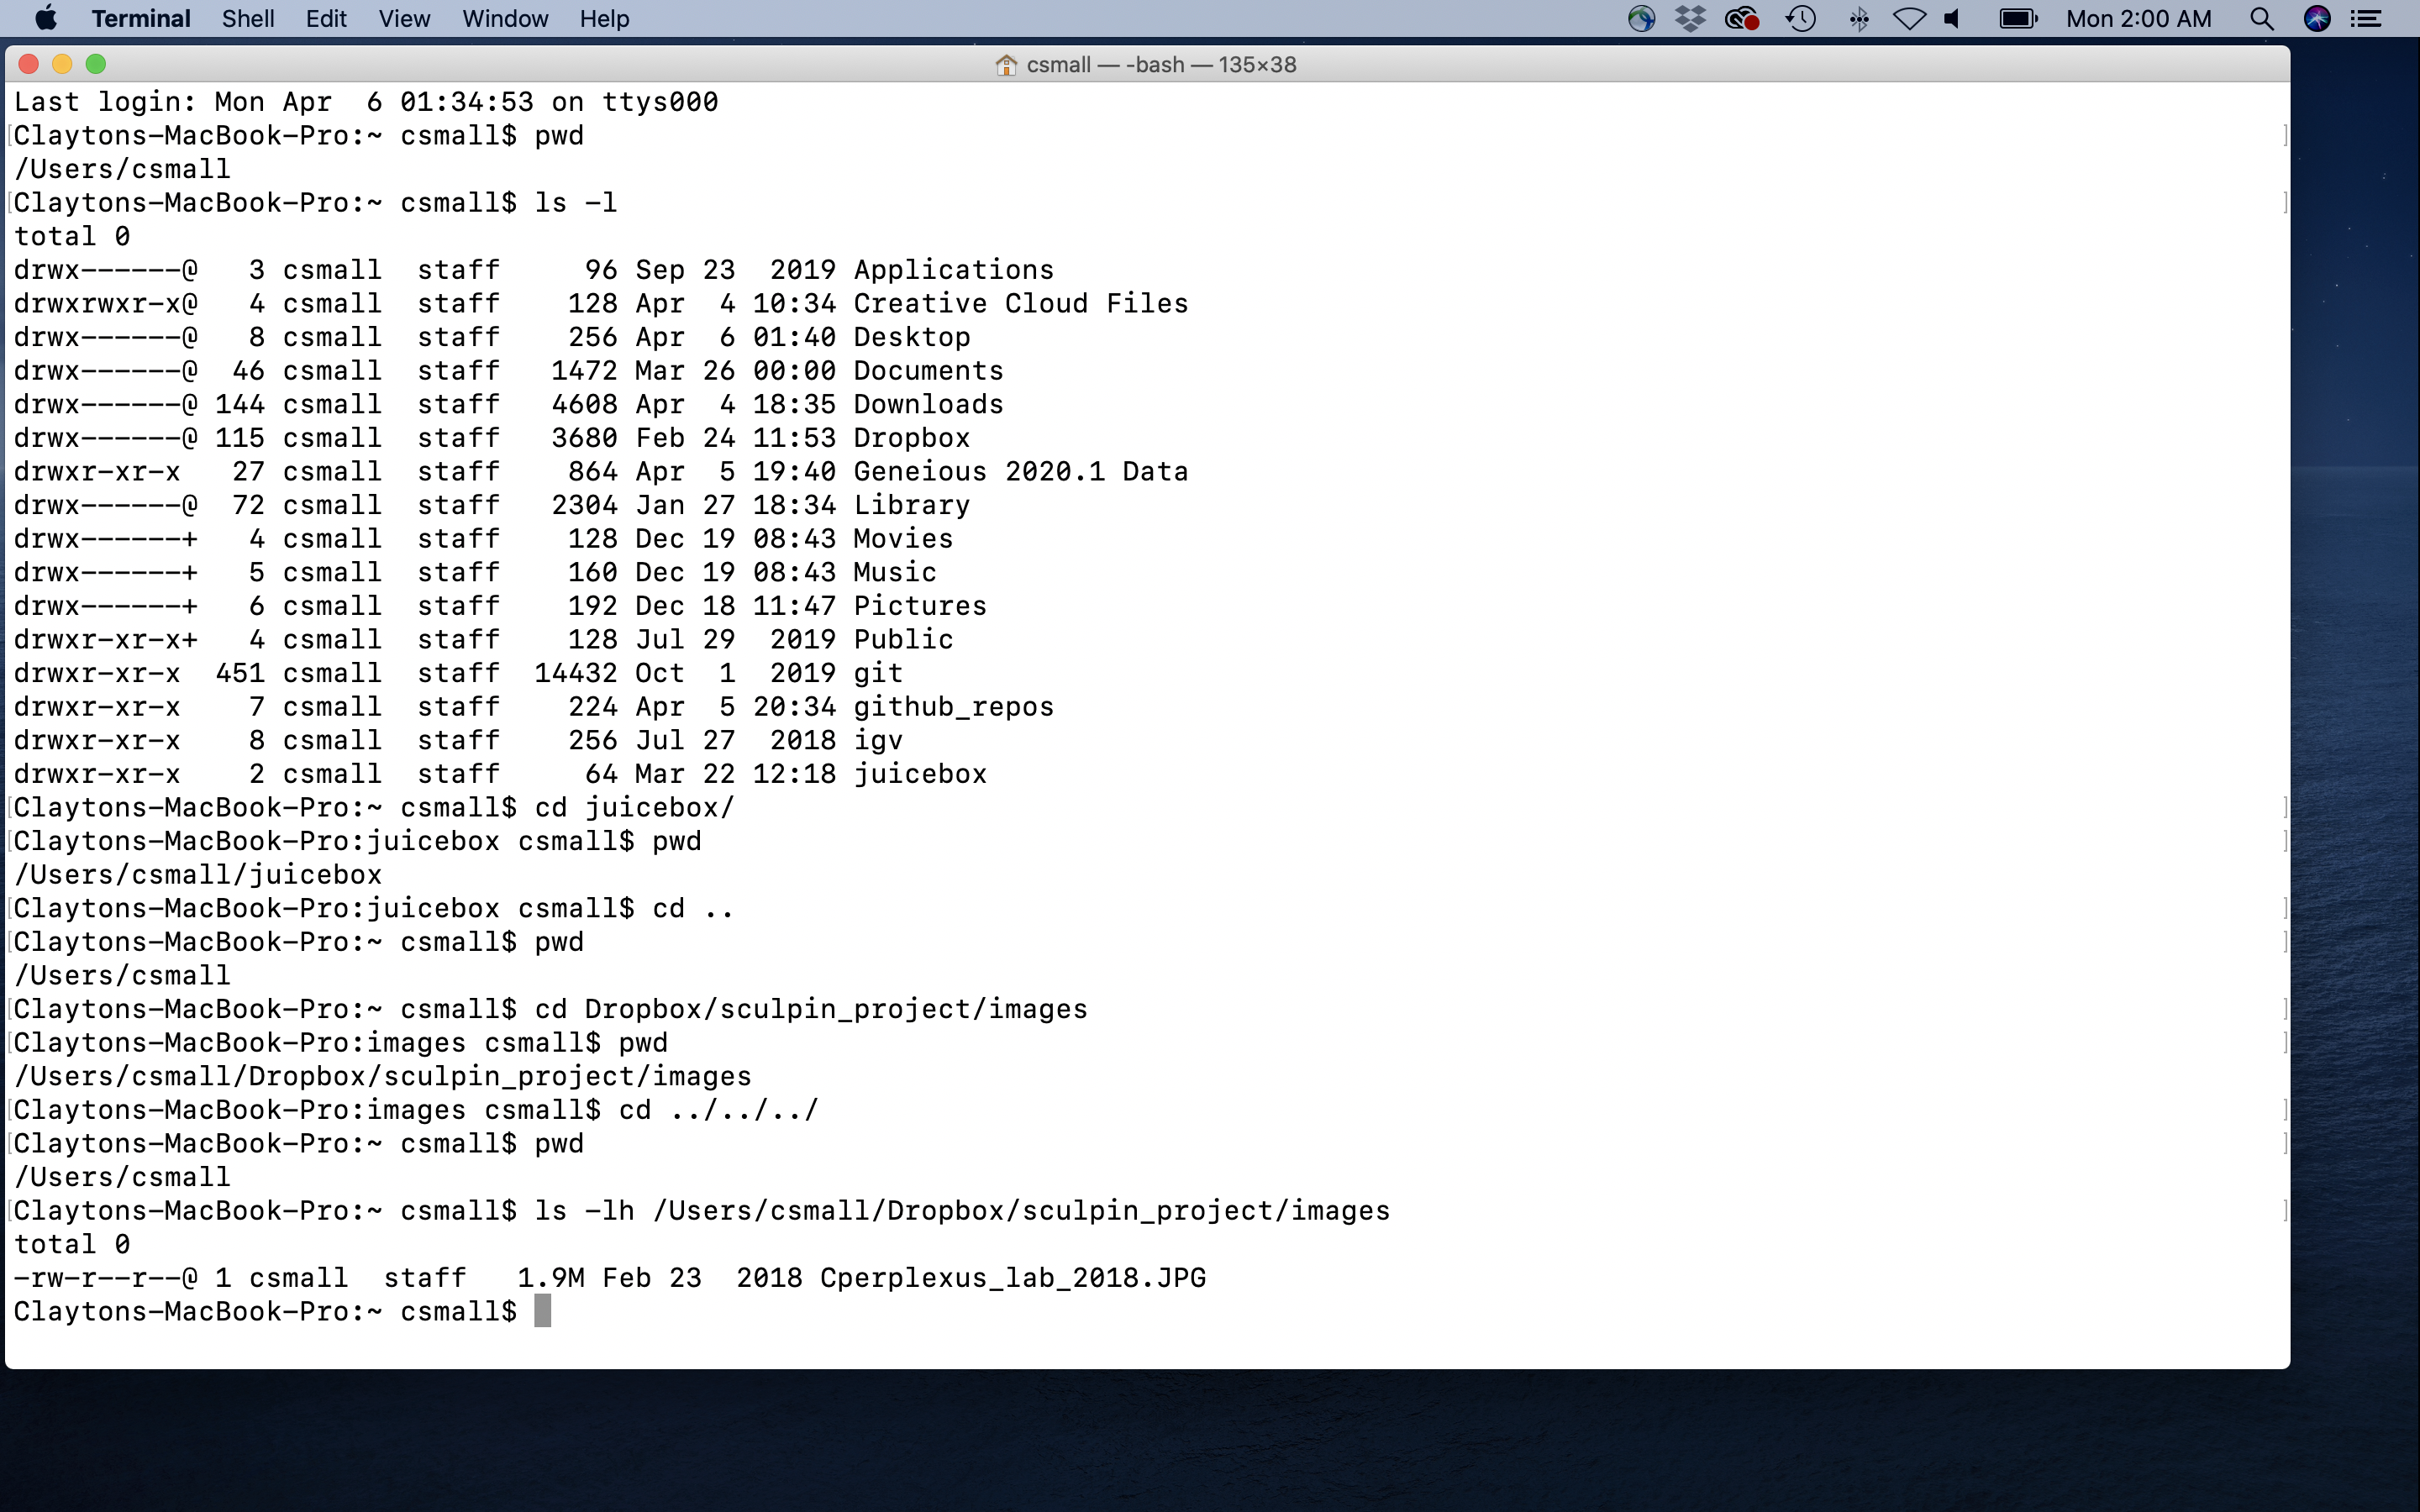This screenshot has height=1512, width=2420.
Task: Open the Edit menu
Action: pyautogui.click(x=326, y=18)
